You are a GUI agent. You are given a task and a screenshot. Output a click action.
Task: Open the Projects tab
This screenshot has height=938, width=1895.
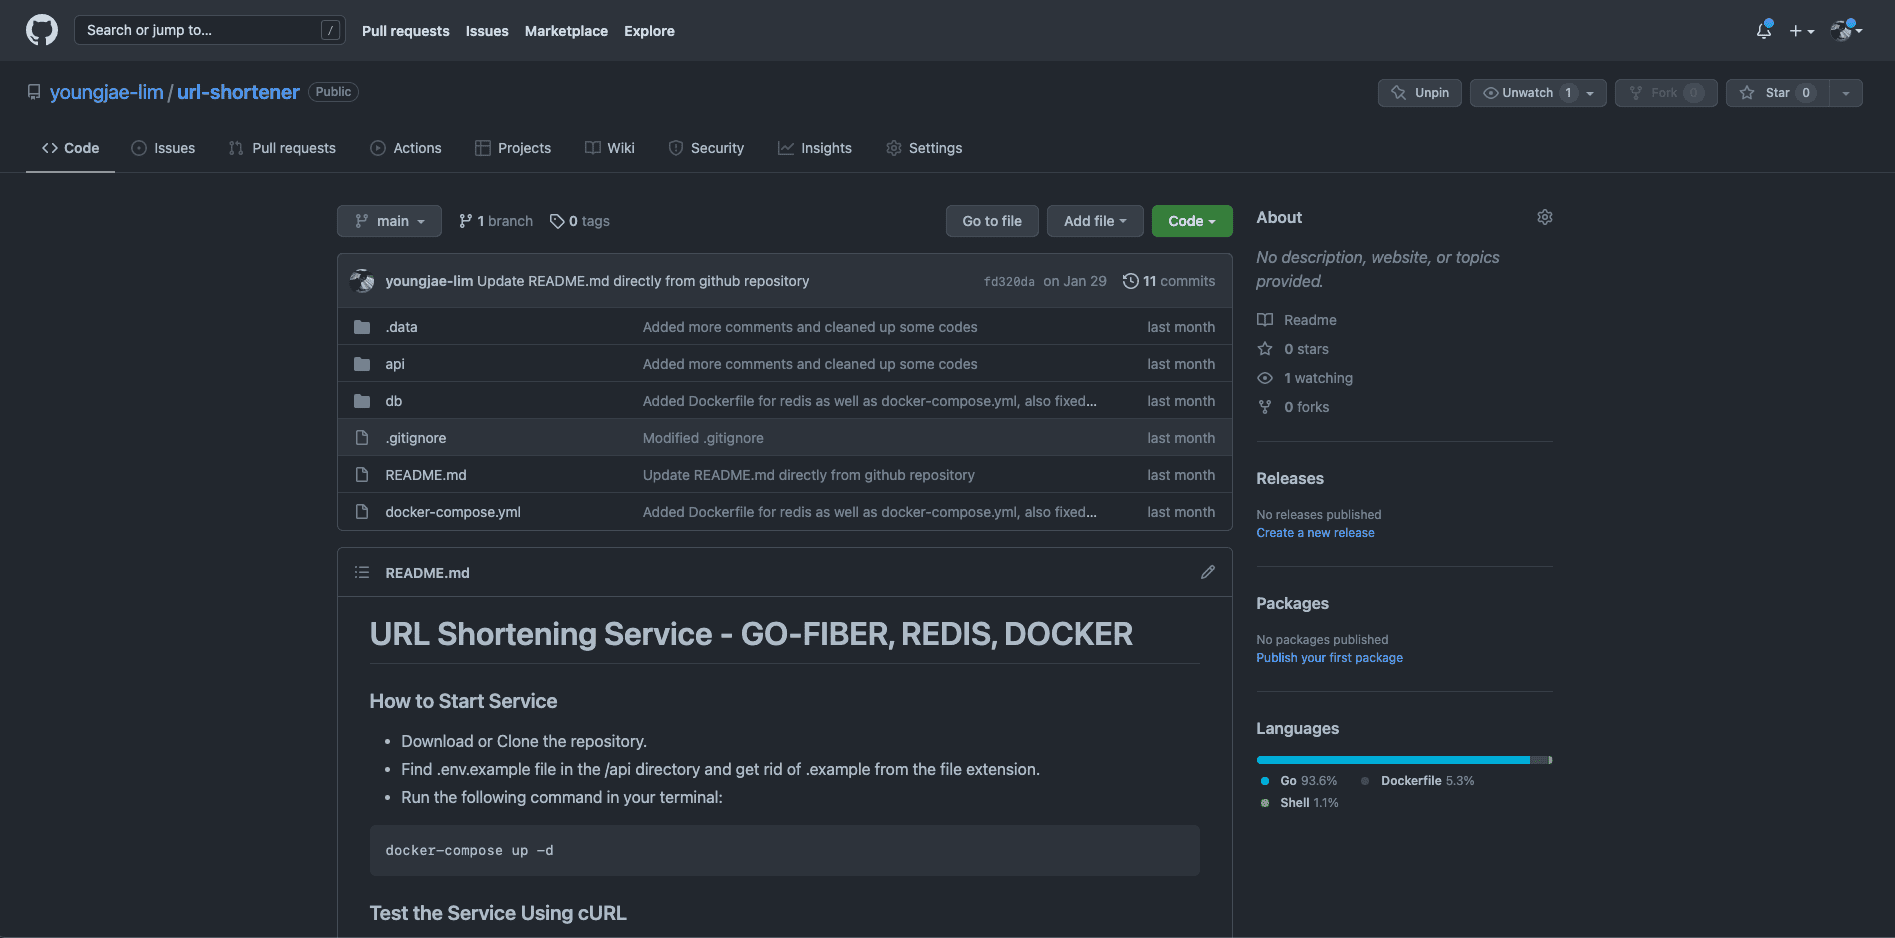tap(513, 148)
